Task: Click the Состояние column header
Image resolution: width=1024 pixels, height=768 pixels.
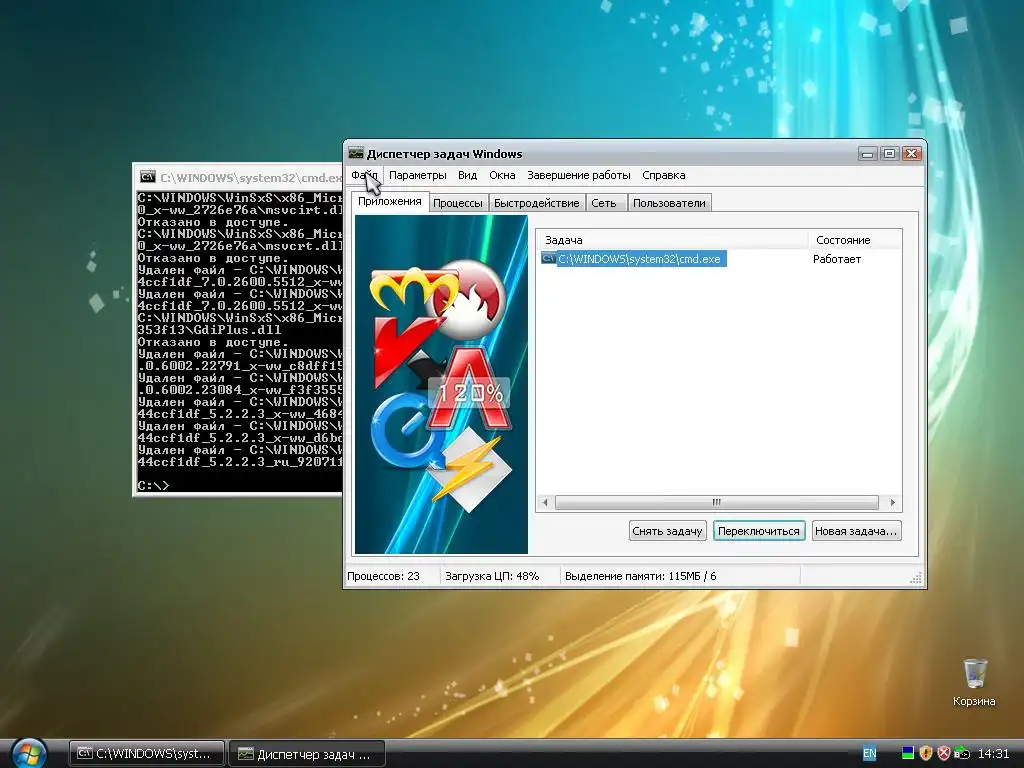Action: (x=855, y=240)
